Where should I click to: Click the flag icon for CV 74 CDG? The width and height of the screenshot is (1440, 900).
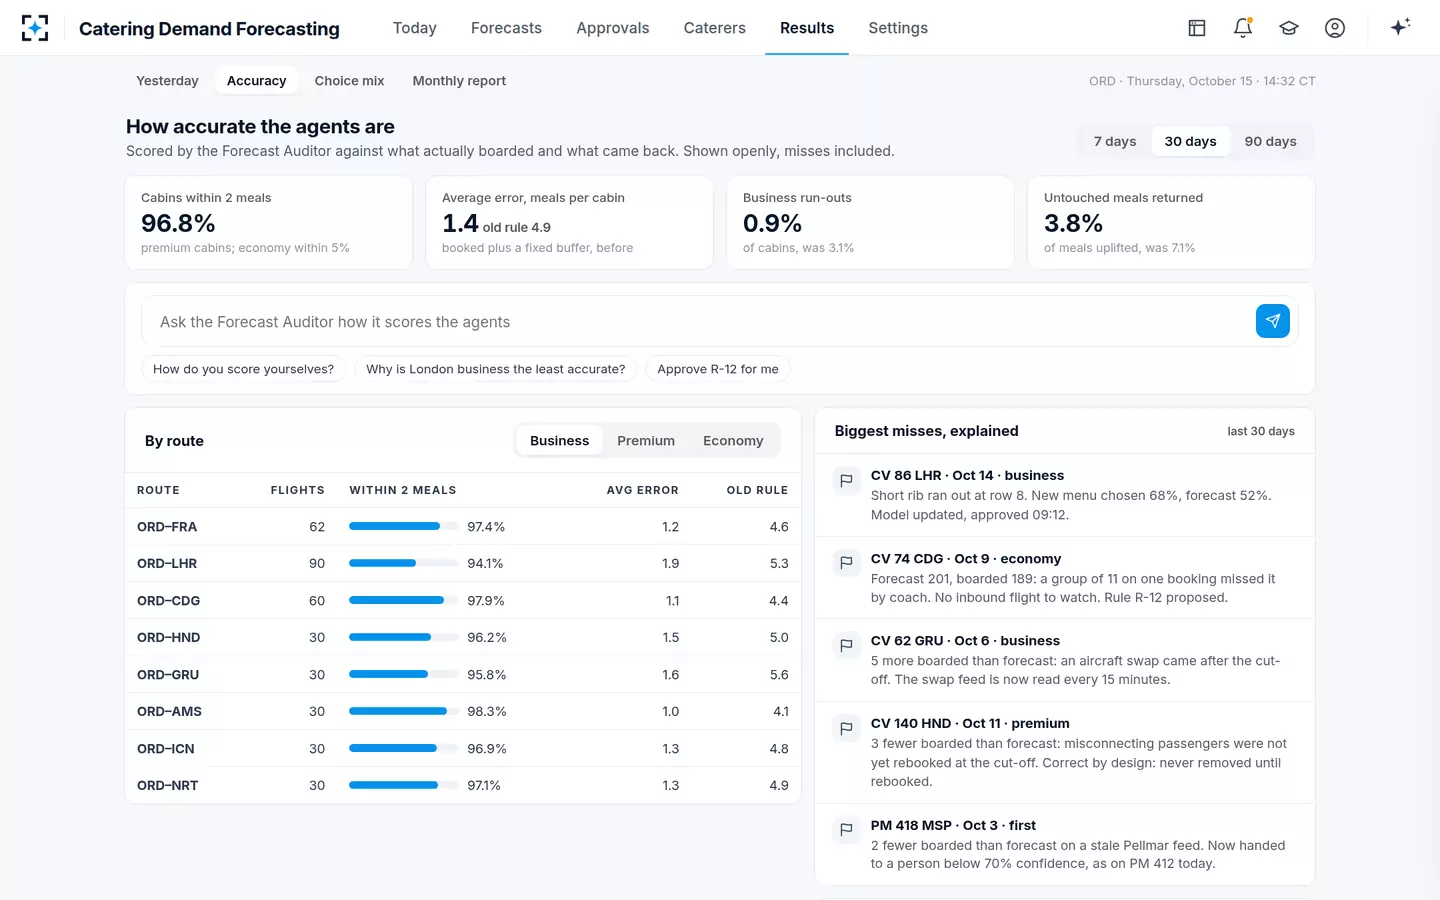tap(846, 564)
